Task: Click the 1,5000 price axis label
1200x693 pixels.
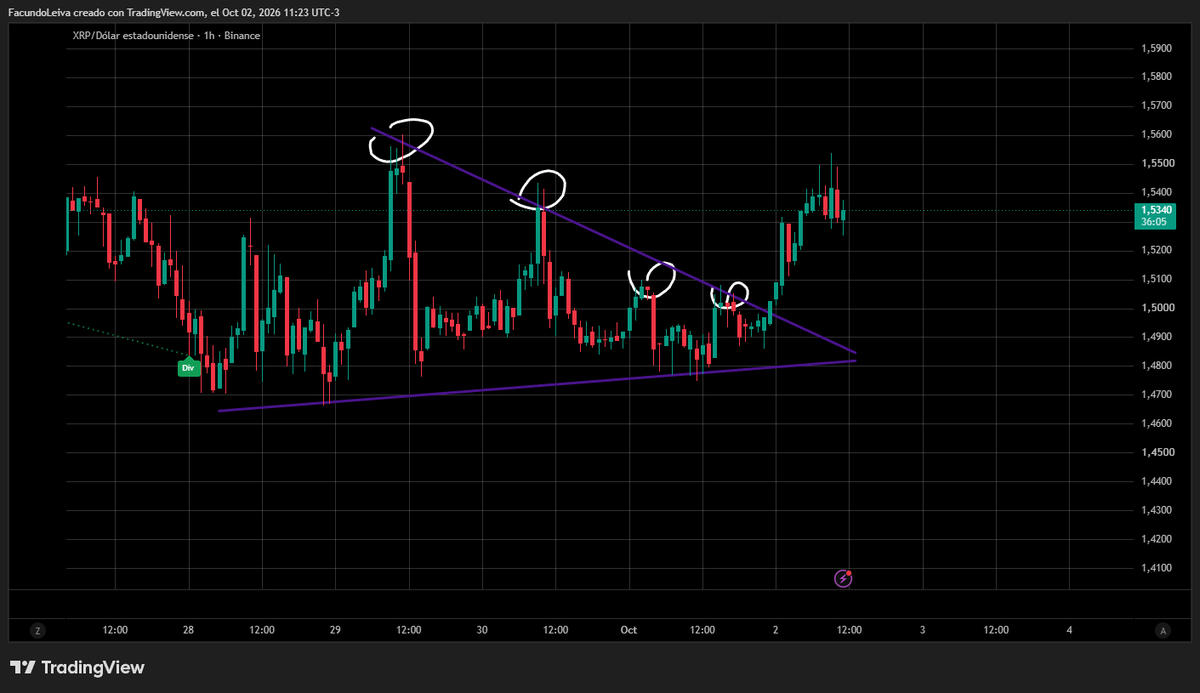Action: [x=1157, y=308]
